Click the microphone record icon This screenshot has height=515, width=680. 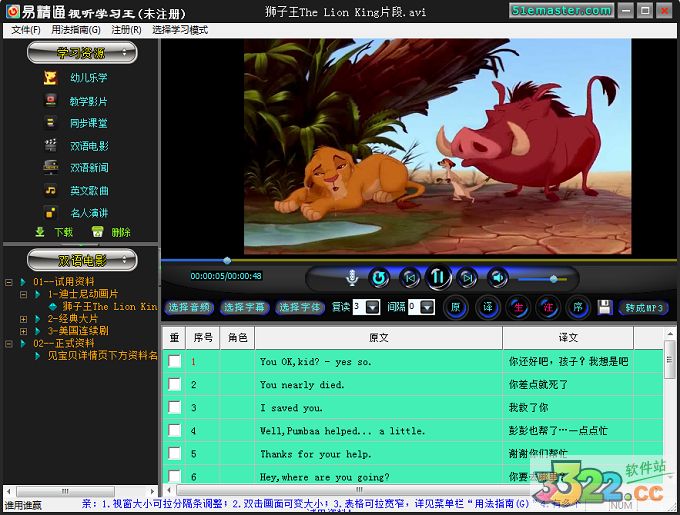pos(352,277)
